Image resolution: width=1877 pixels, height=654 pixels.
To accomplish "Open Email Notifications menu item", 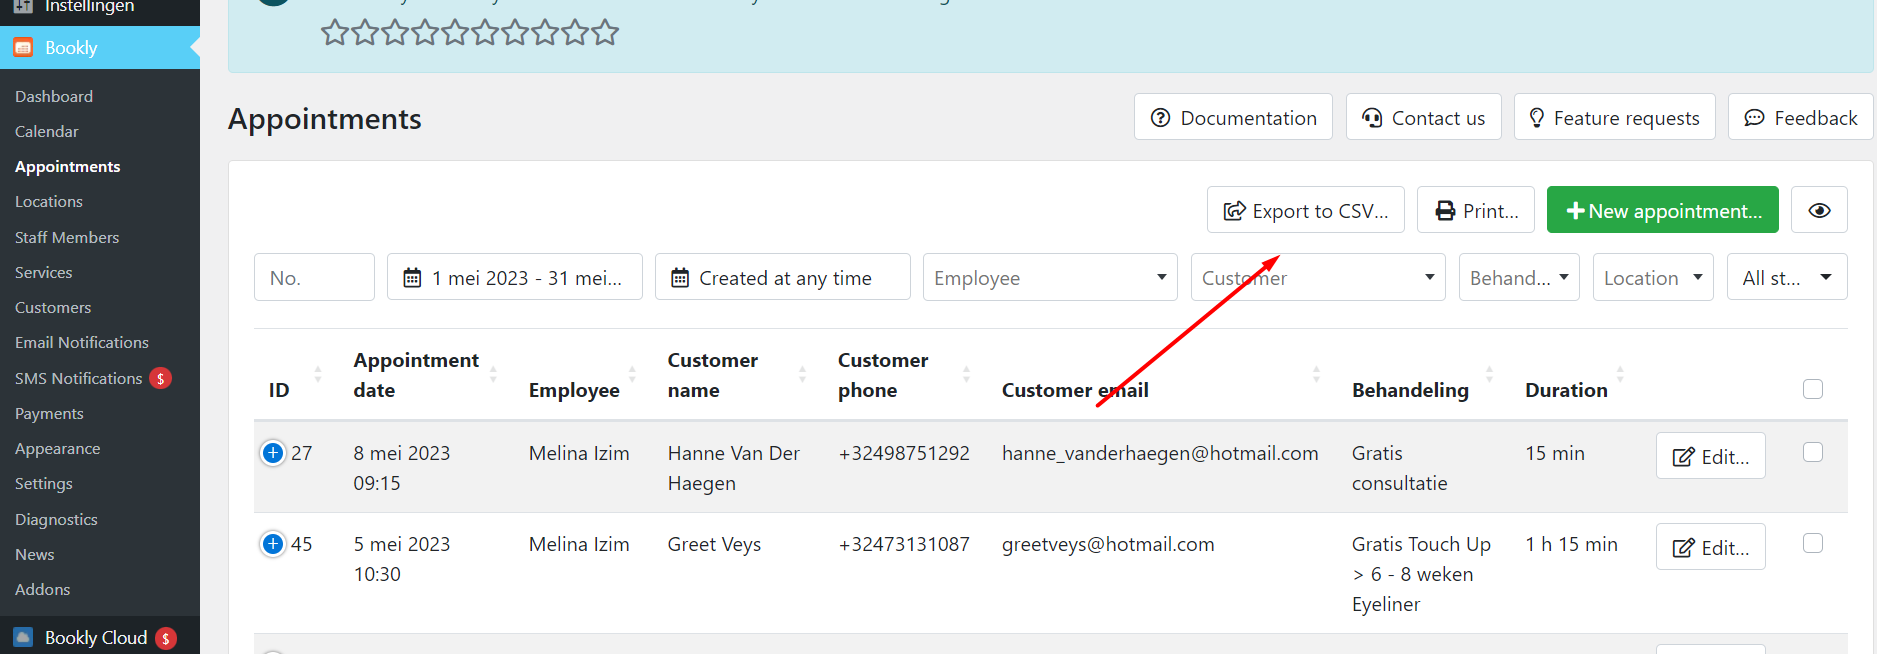I will (x=82, y=343).
